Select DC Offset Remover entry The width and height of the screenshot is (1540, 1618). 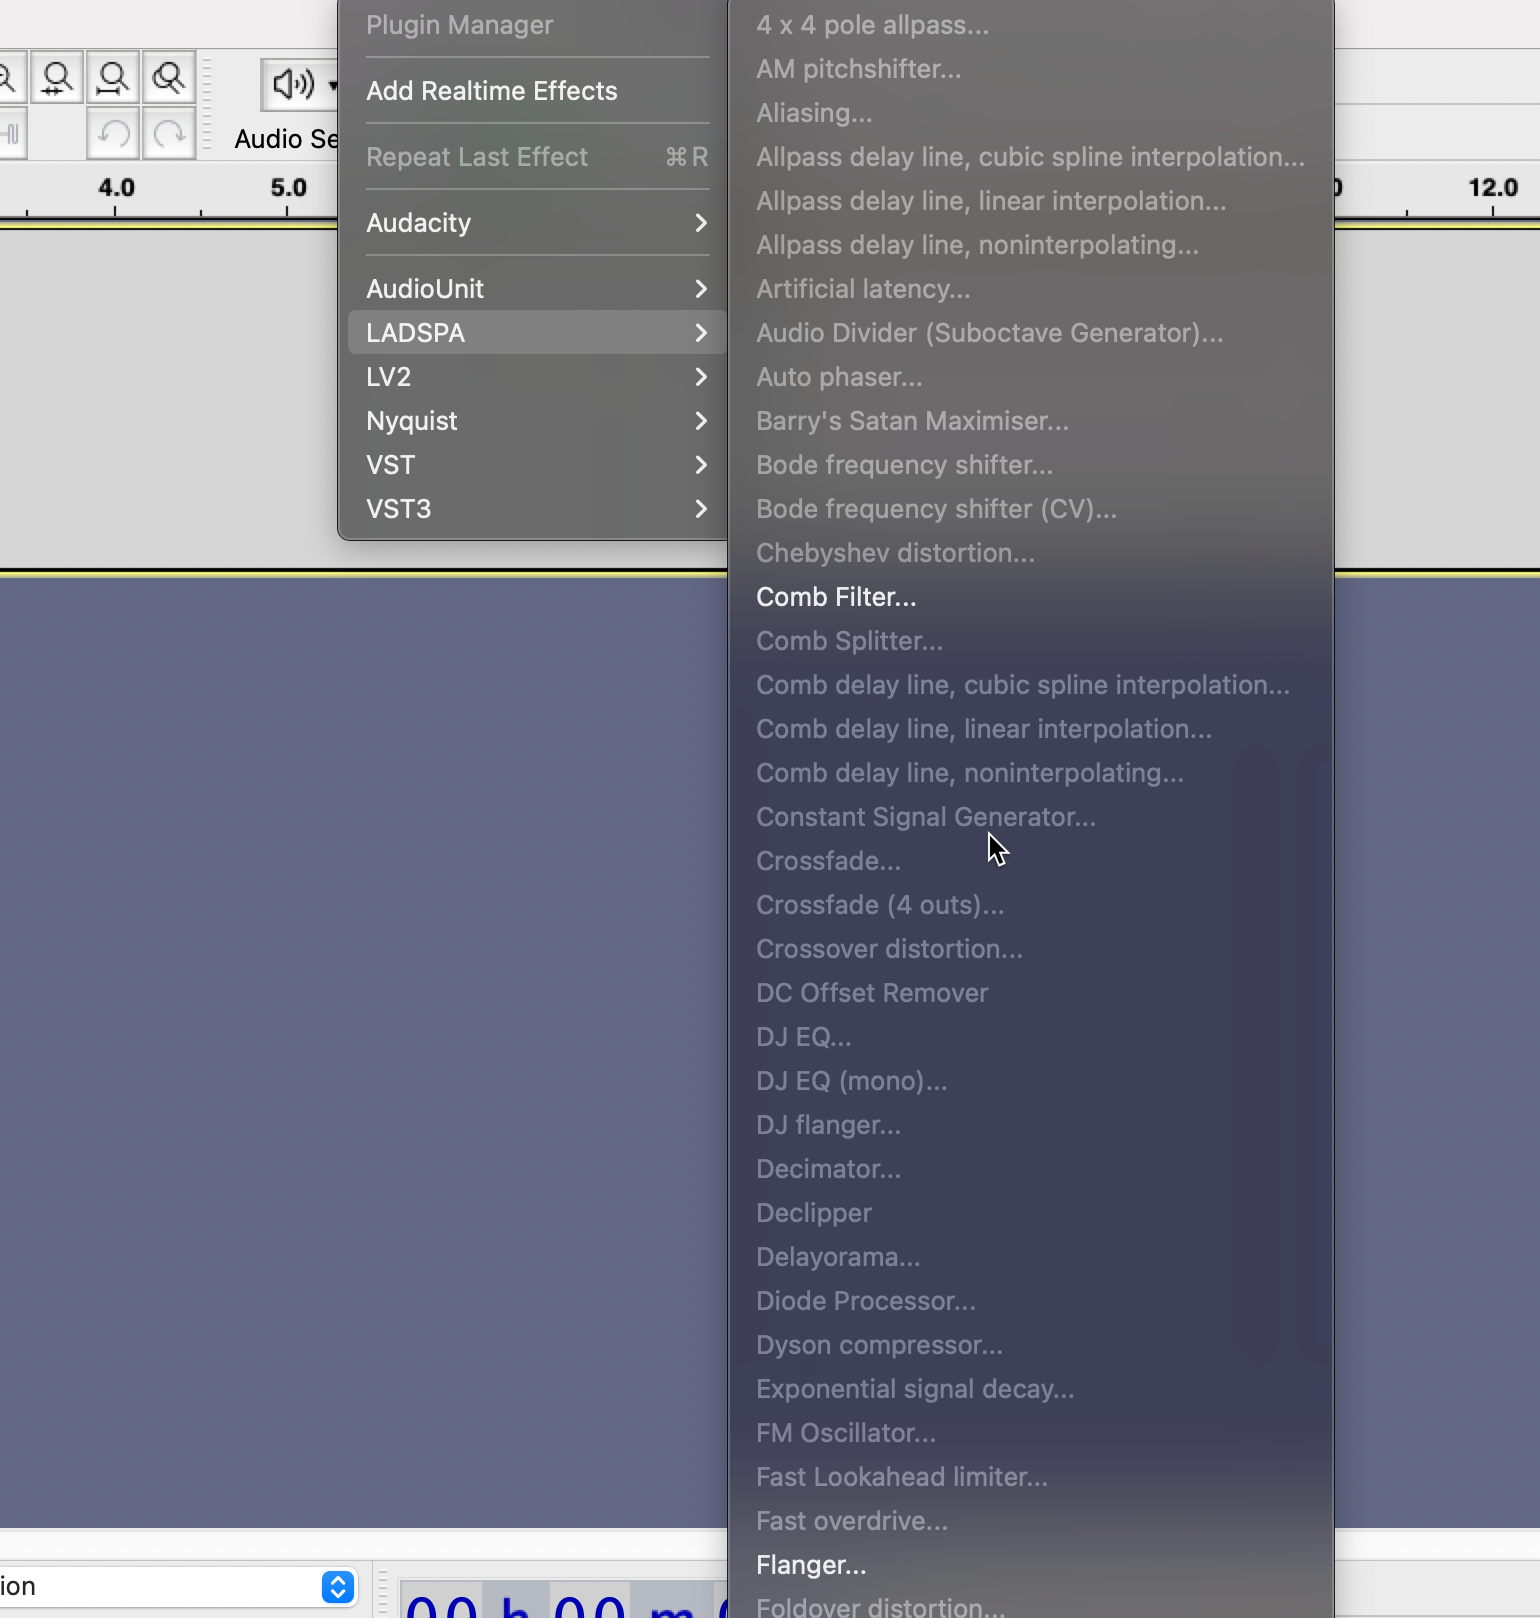[1031, 993]
